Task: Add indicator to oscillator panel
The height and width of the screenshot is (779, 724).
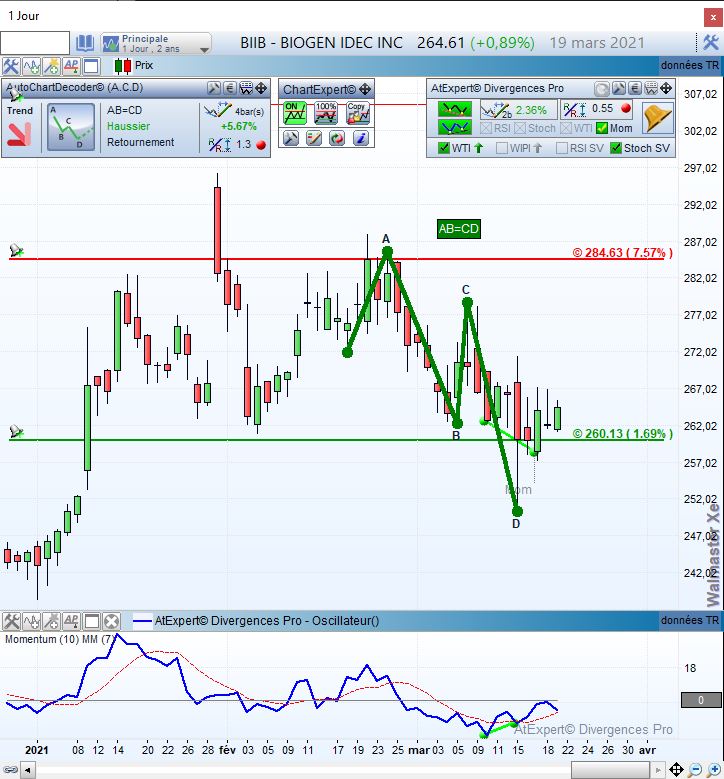Action: click(x=31, y=621)
